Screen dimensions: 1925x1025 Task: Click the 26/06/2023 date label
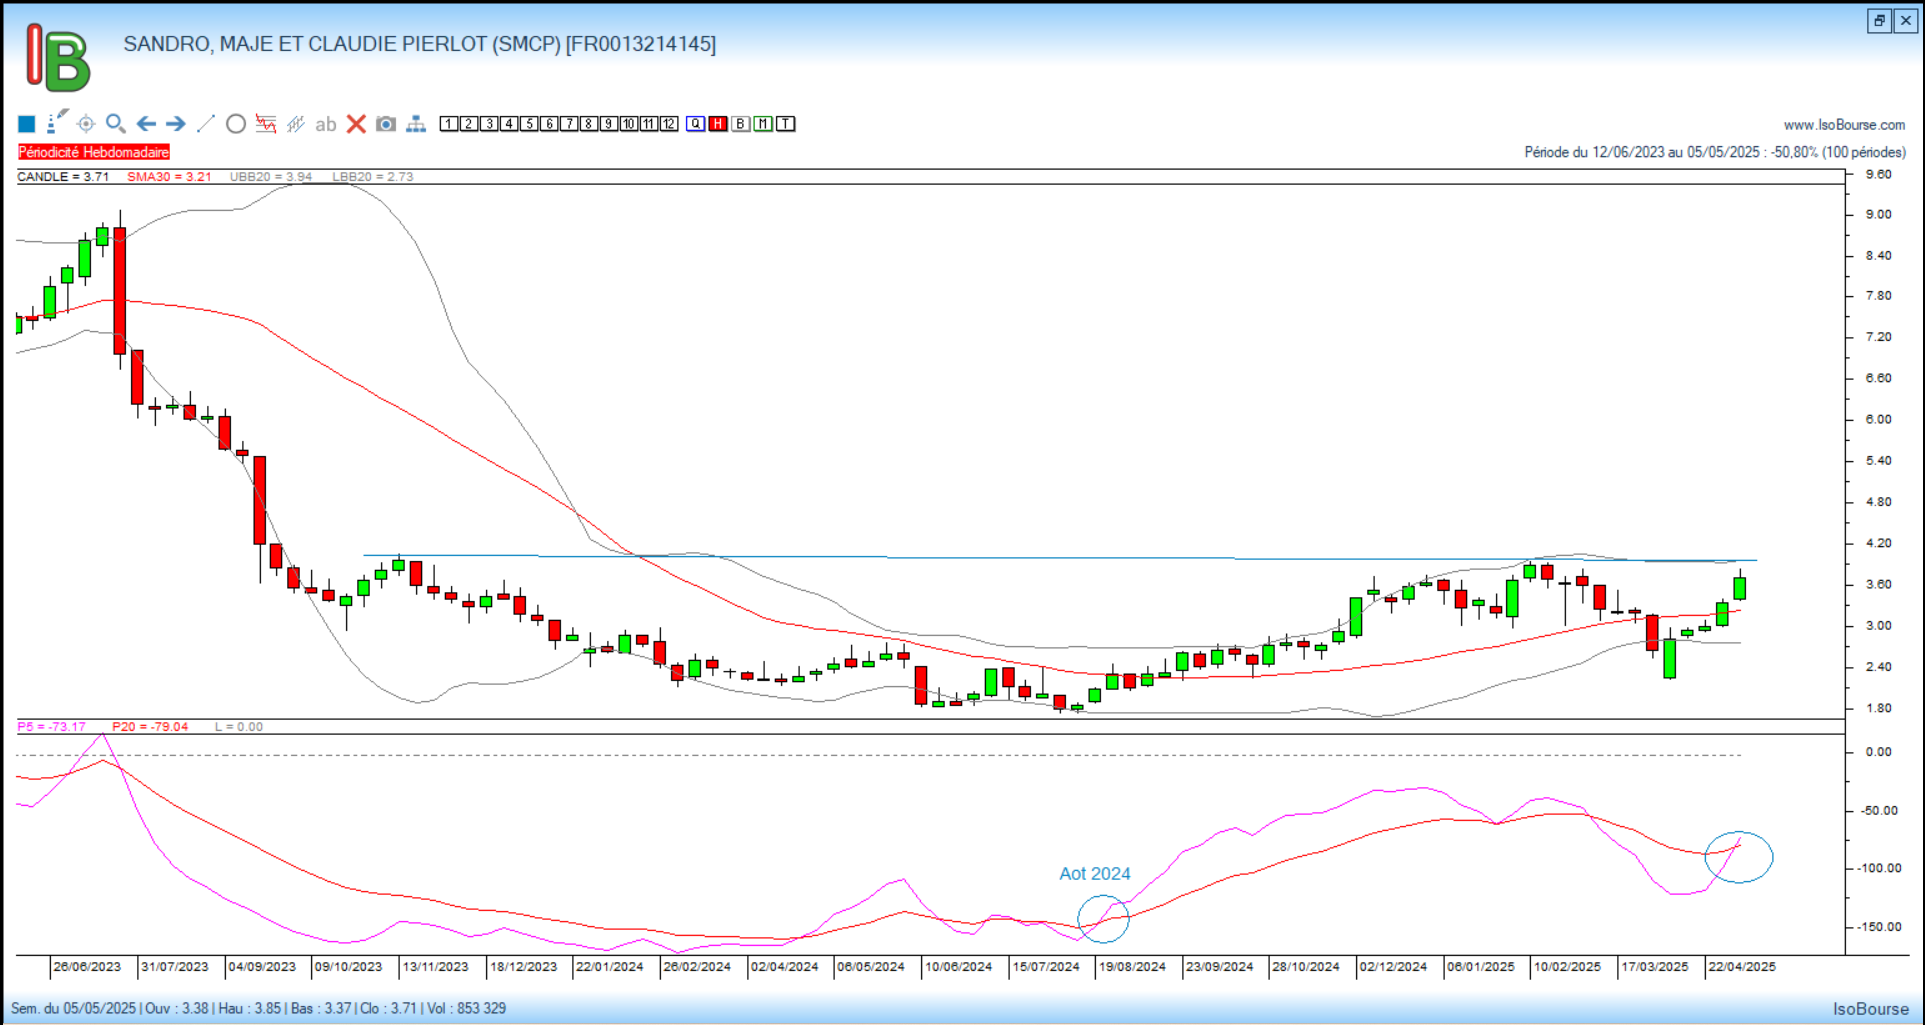87,967
